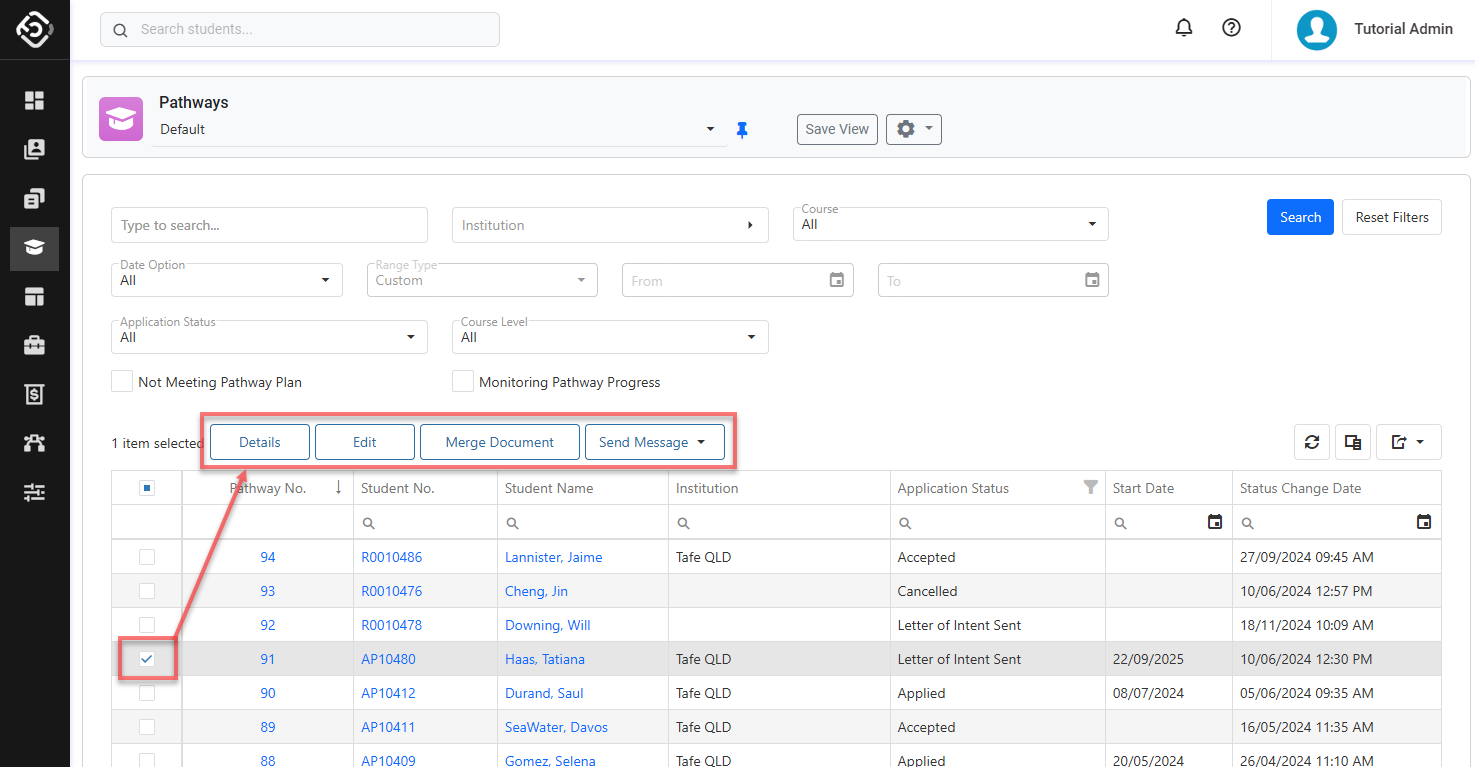Open the help question mark icon

click(x=1232, y=29)
